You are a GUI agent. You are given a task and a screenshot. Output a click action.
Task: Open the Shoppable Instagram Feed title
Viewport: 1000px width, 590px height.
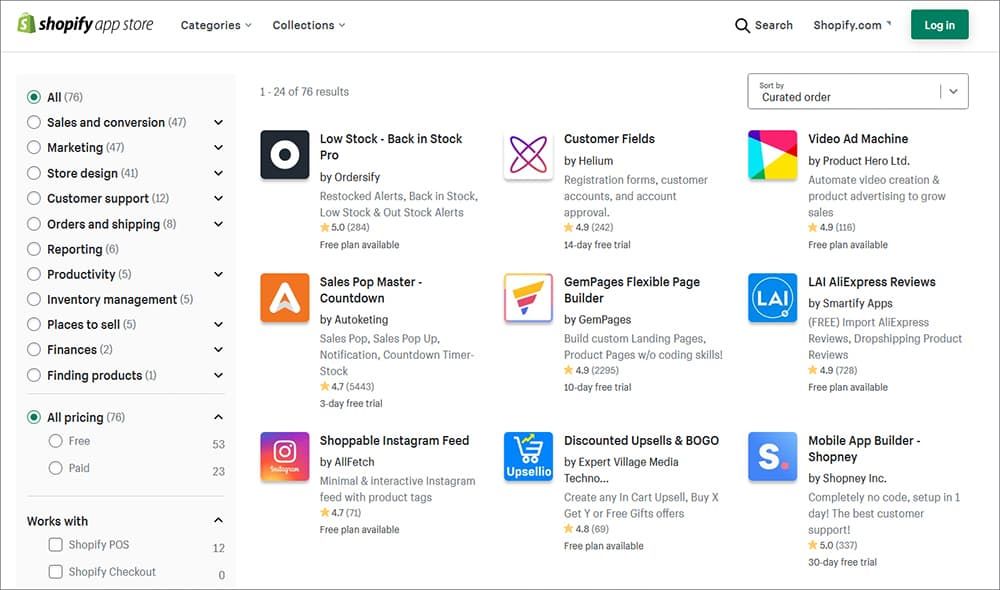[394, 441]
